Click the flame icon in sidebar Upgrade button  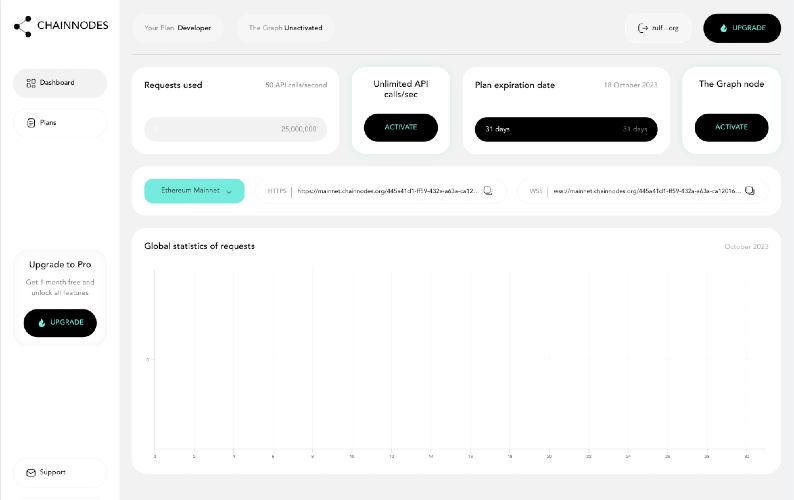pyautogui.click(x=42, y=323)
